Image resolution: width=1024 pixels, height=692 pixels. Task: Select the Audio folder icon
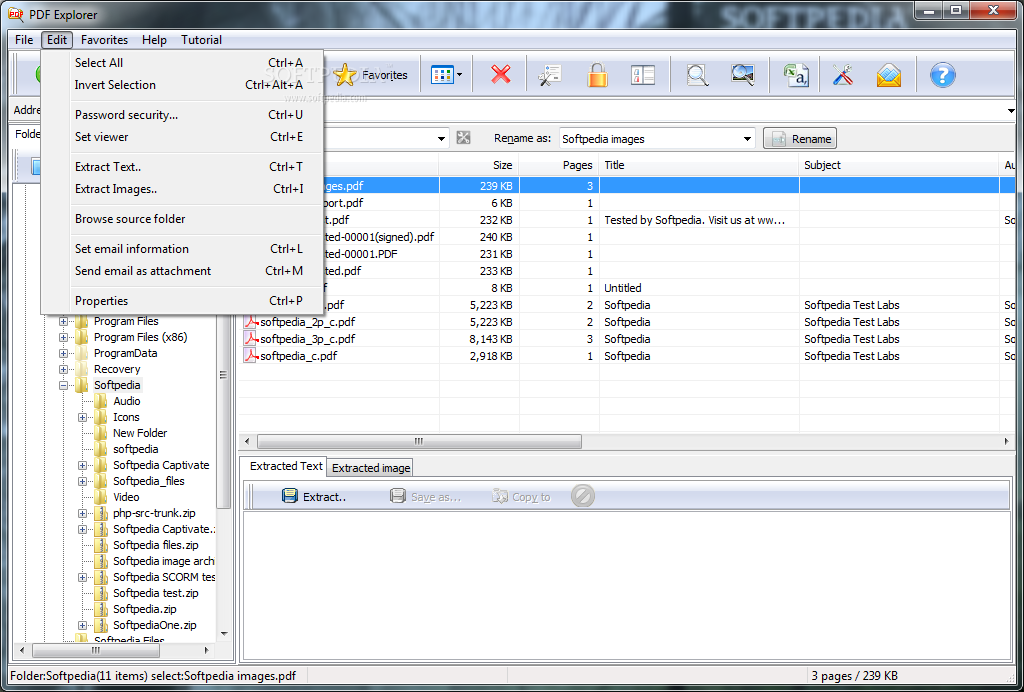point(101,401)
